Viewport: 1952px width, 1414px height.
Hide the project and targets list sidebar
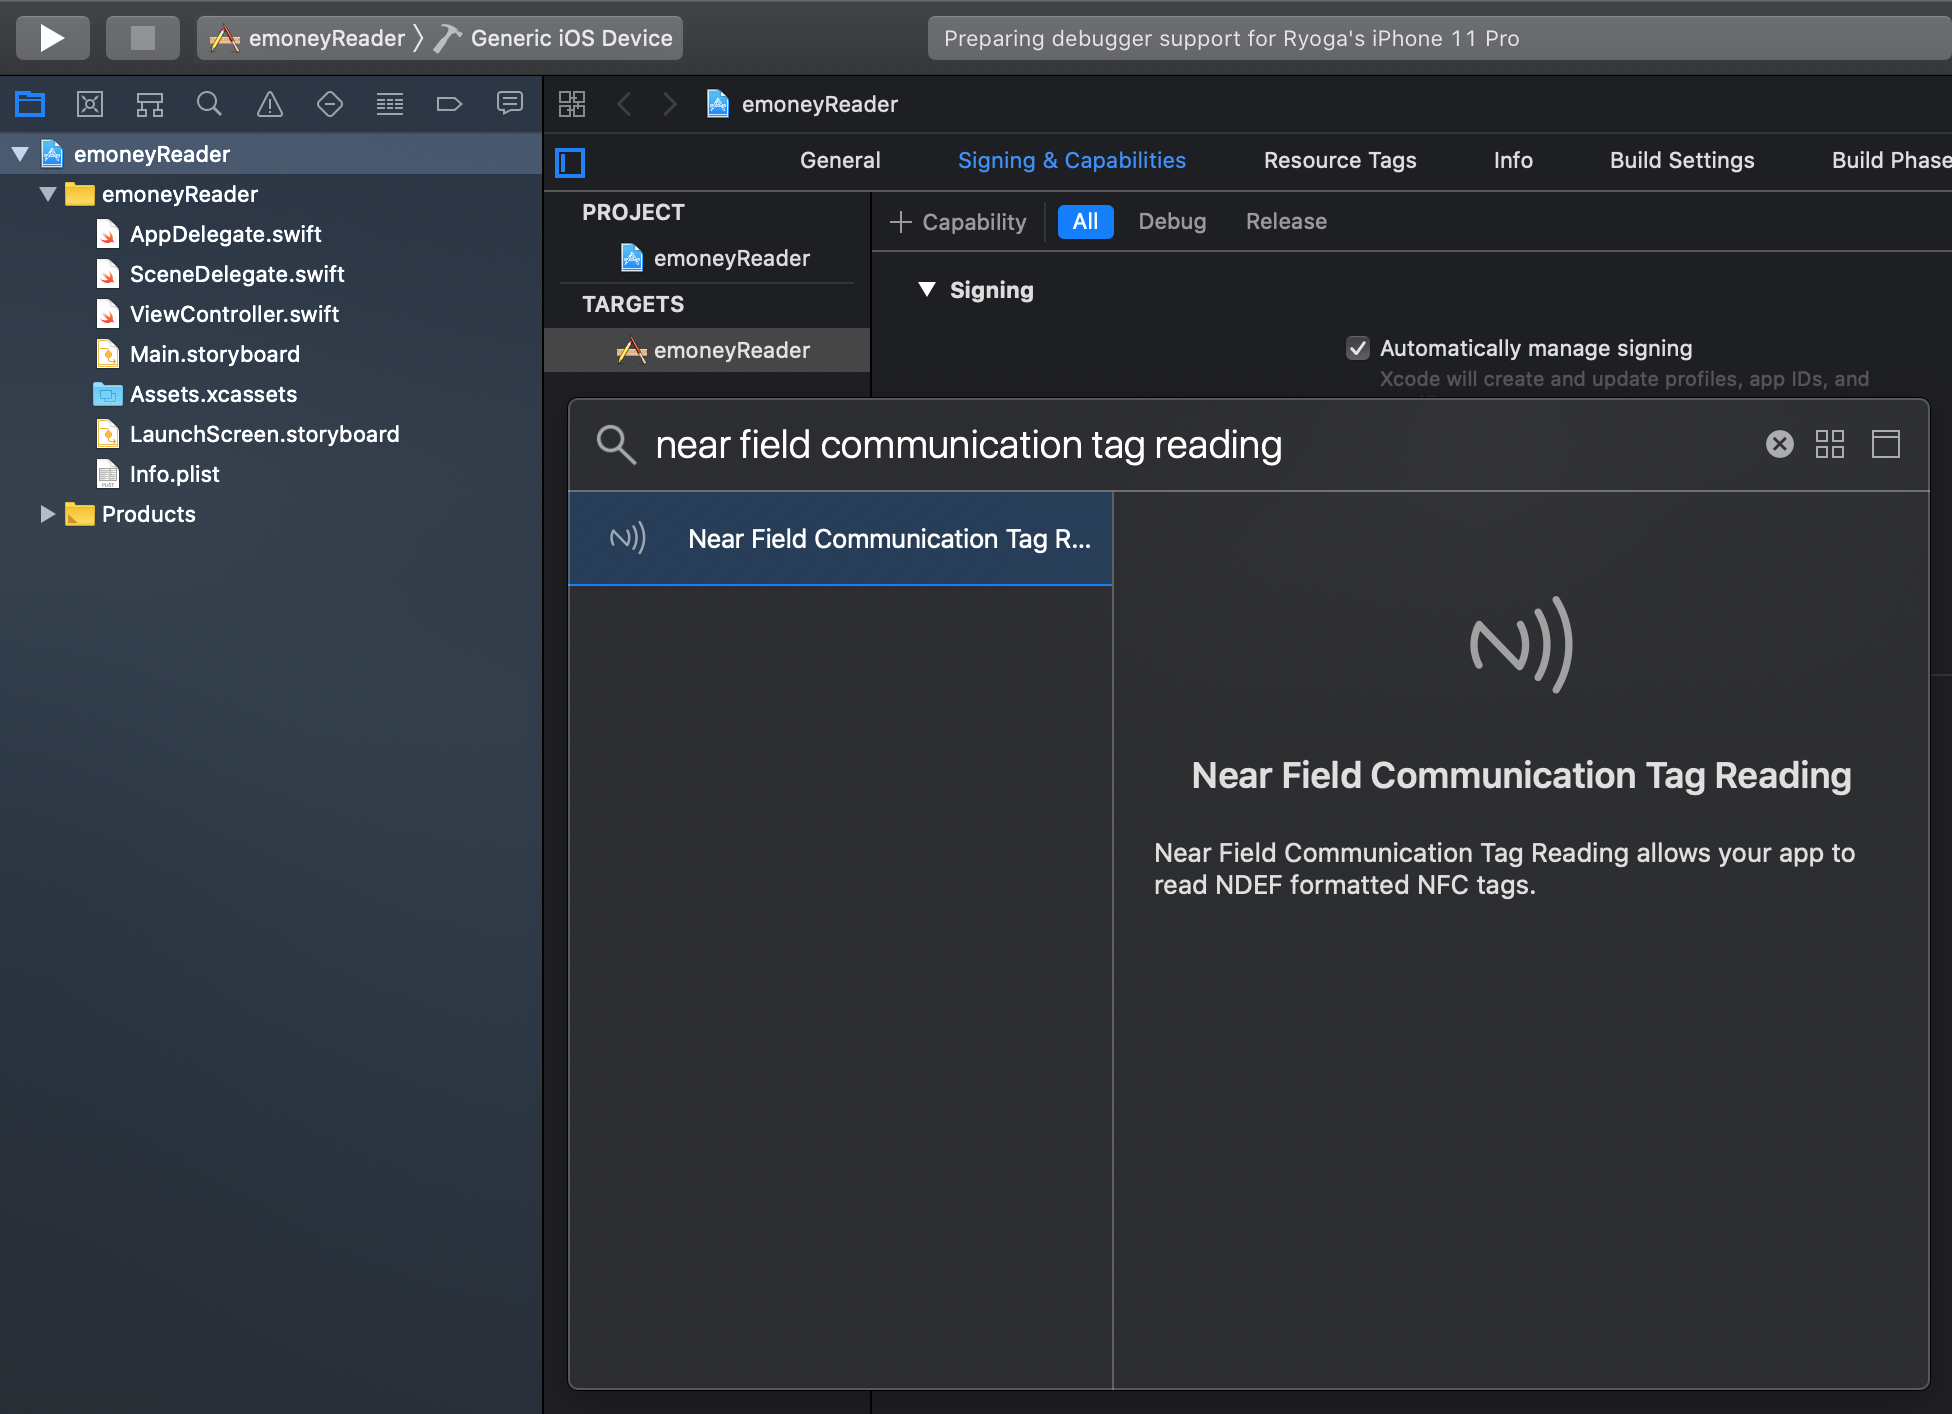(x=570, y=162)
